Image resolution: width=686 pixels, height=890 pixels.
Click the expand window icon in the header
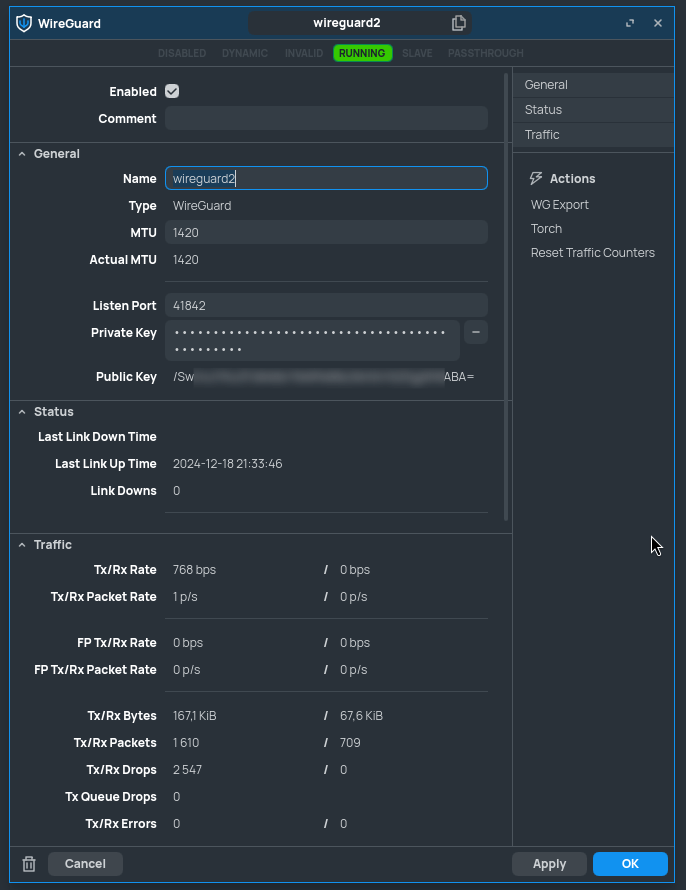tap(630, 23)
